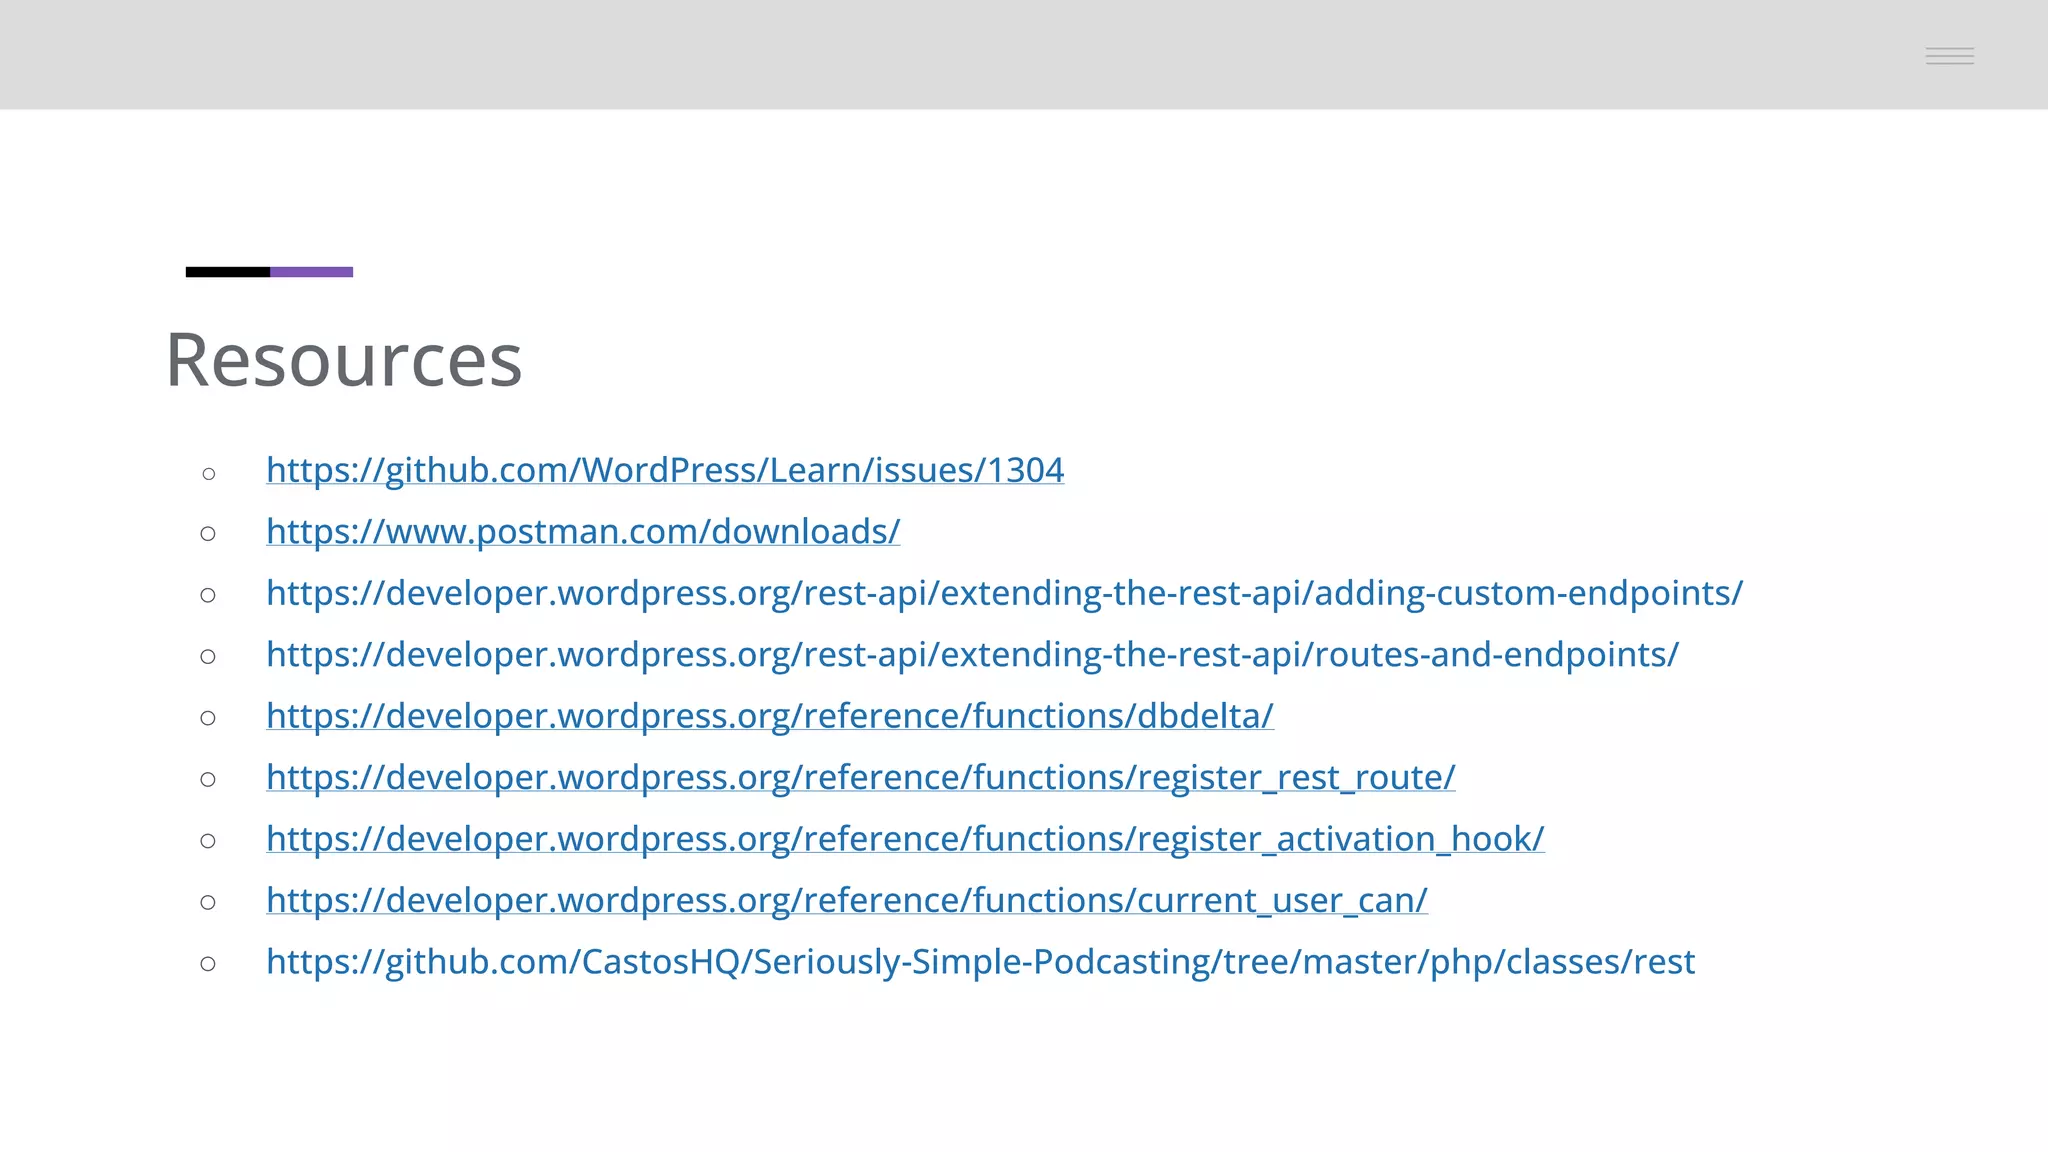The width and height of the screenshot is (2048, 1152).
Task: Open the CastosHQ Seriously-Simple-Podcasting GitHub URL
Action: coord(981,961)
